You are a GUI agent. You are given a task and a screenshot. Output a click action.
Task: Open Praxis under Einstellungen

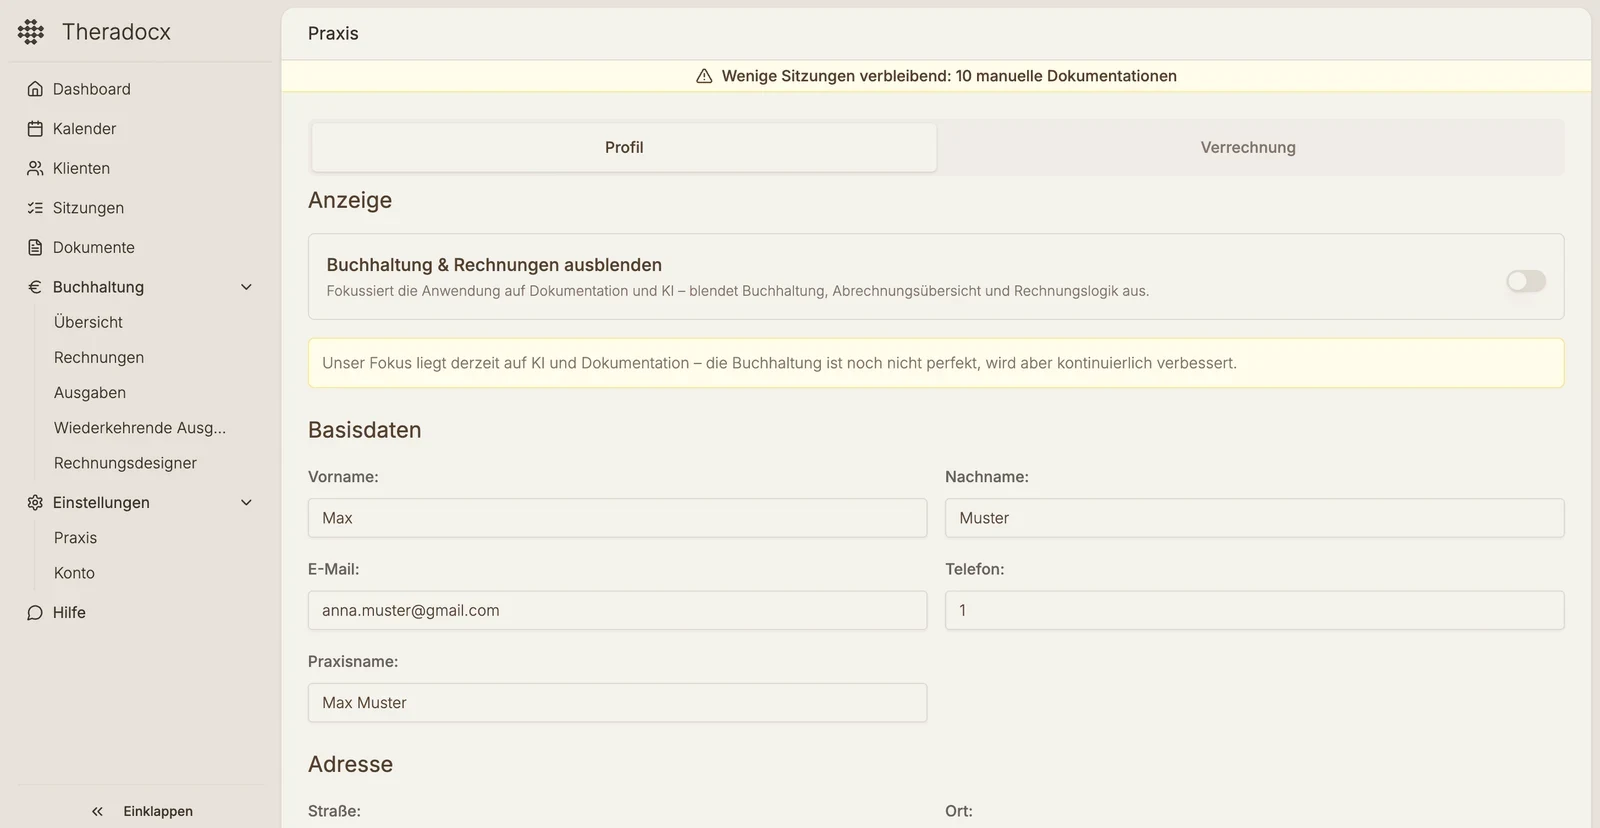click(75, 537)
